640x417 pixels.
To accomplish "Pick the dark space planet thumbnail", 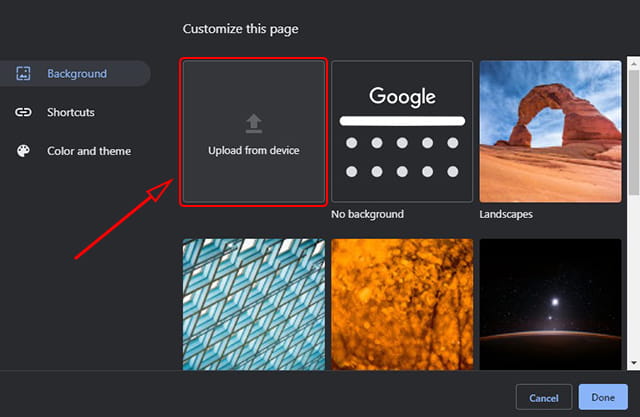I will coord(550,304).
